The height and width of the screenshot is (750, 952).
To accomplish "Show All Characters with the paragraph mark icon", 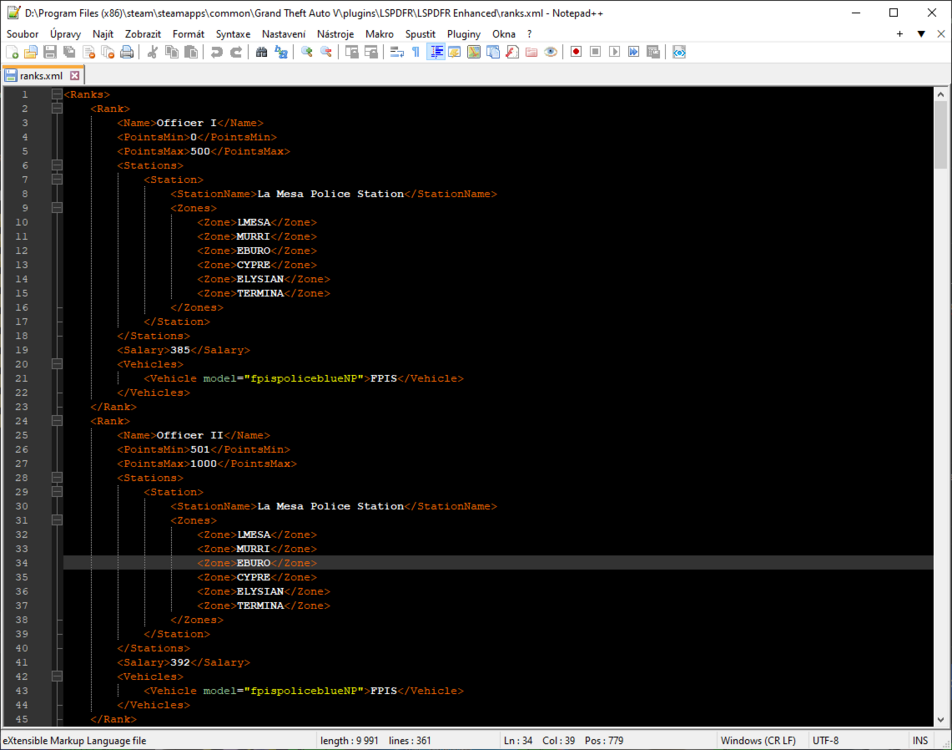I will [x=414, y=51].
